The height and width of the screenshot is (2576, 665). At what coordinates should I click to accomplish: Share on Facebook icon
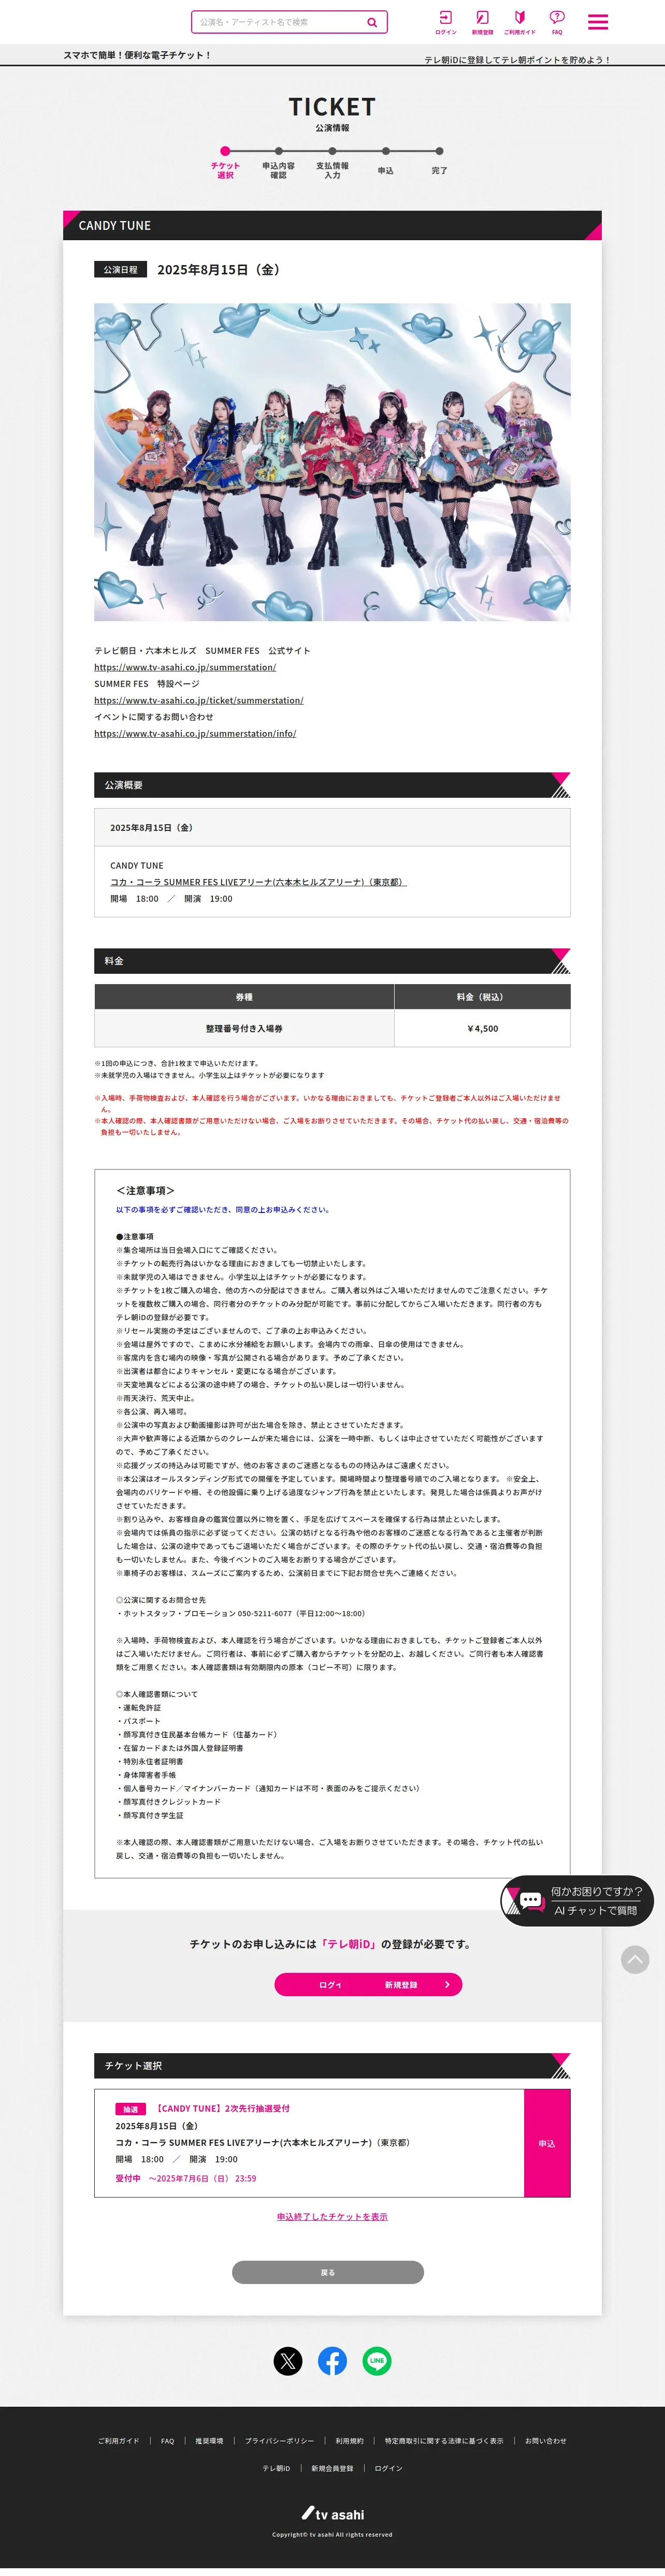click(x=332, y=2361)
